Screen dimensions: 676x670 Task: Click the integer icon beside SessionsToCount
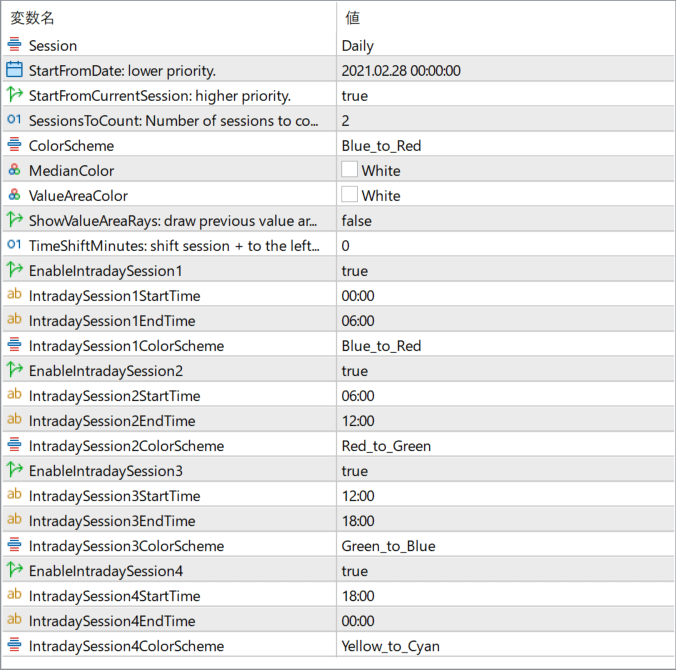(x=14, y=120)
